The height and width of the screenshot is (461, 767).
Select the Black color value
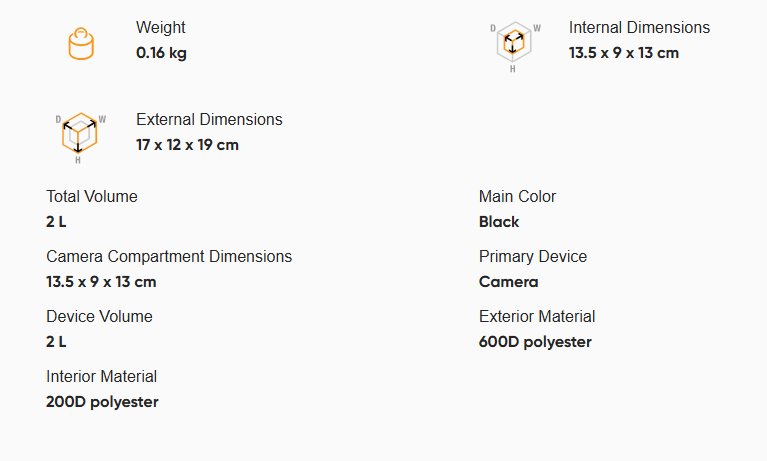499,222
